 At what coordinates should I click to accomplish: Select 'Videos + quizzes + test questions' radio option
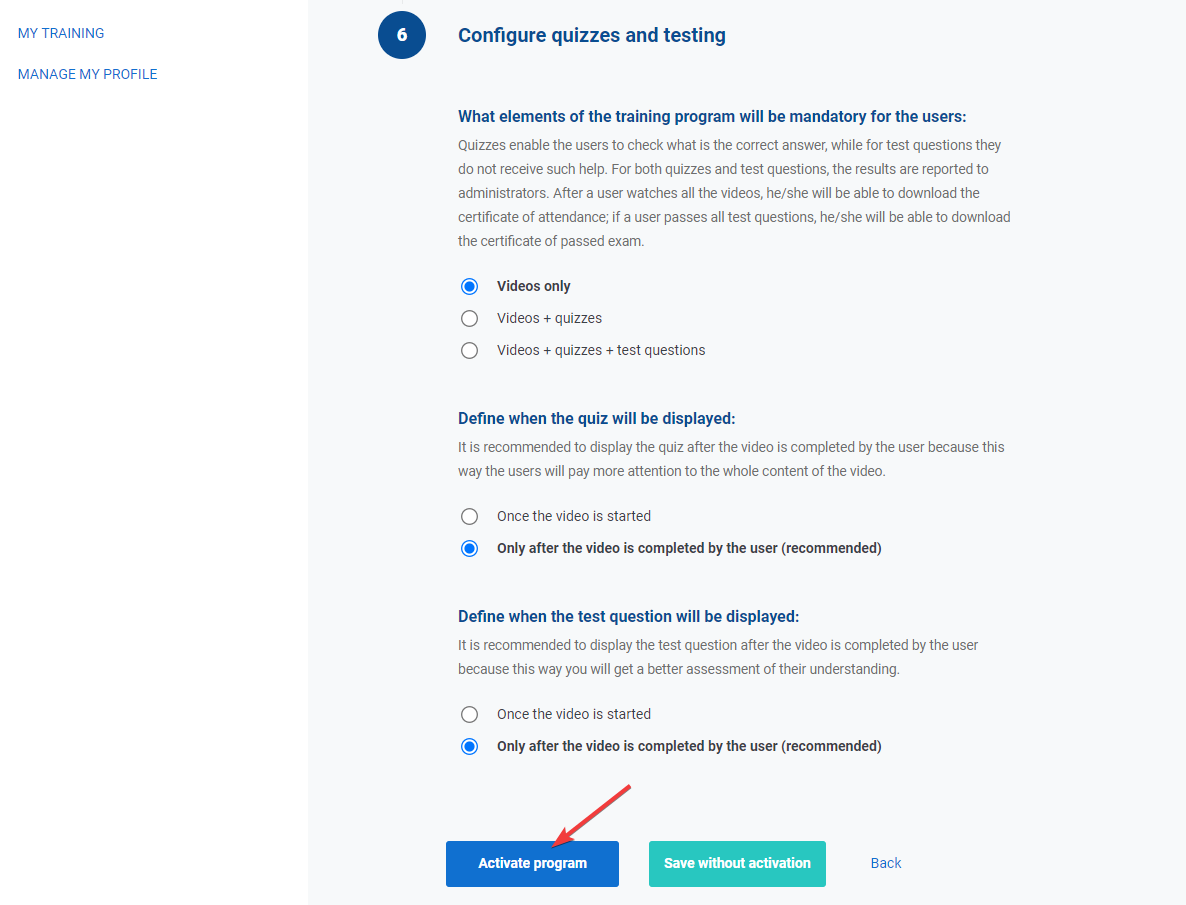point(470,350)
